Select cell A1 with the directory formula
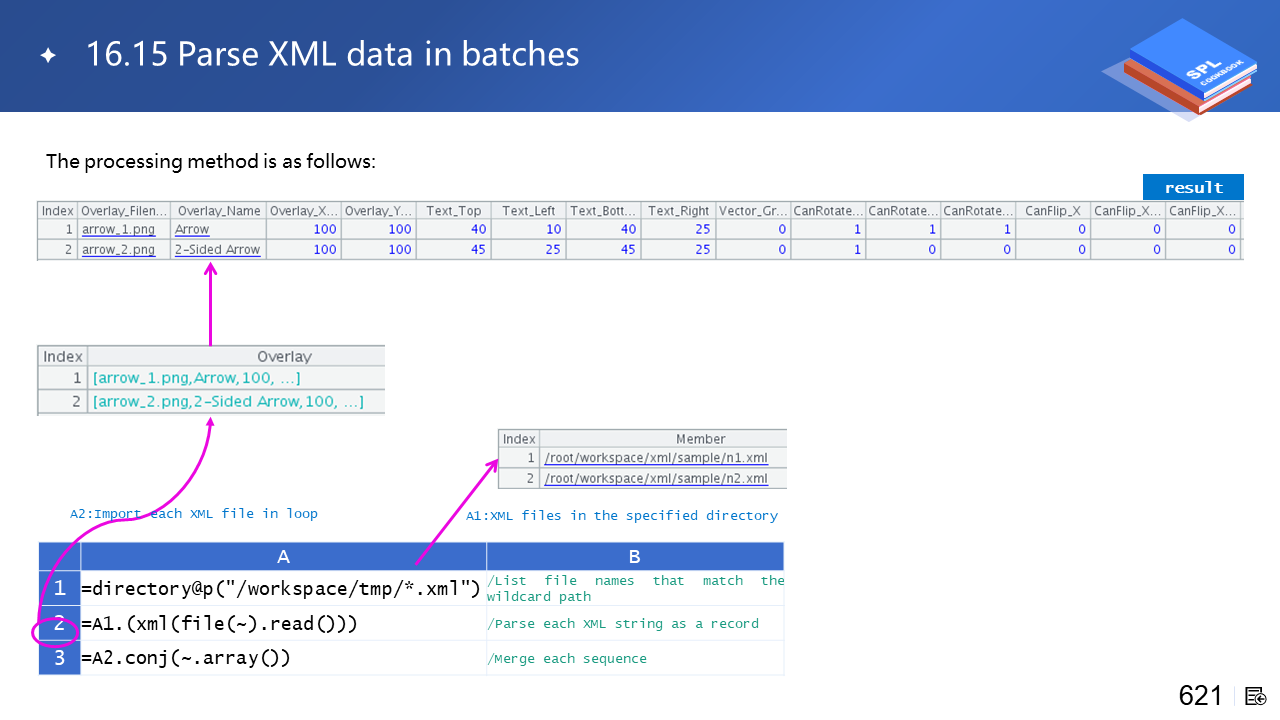The width and height of the screenshot is (1280, 720). coord(283,588)
